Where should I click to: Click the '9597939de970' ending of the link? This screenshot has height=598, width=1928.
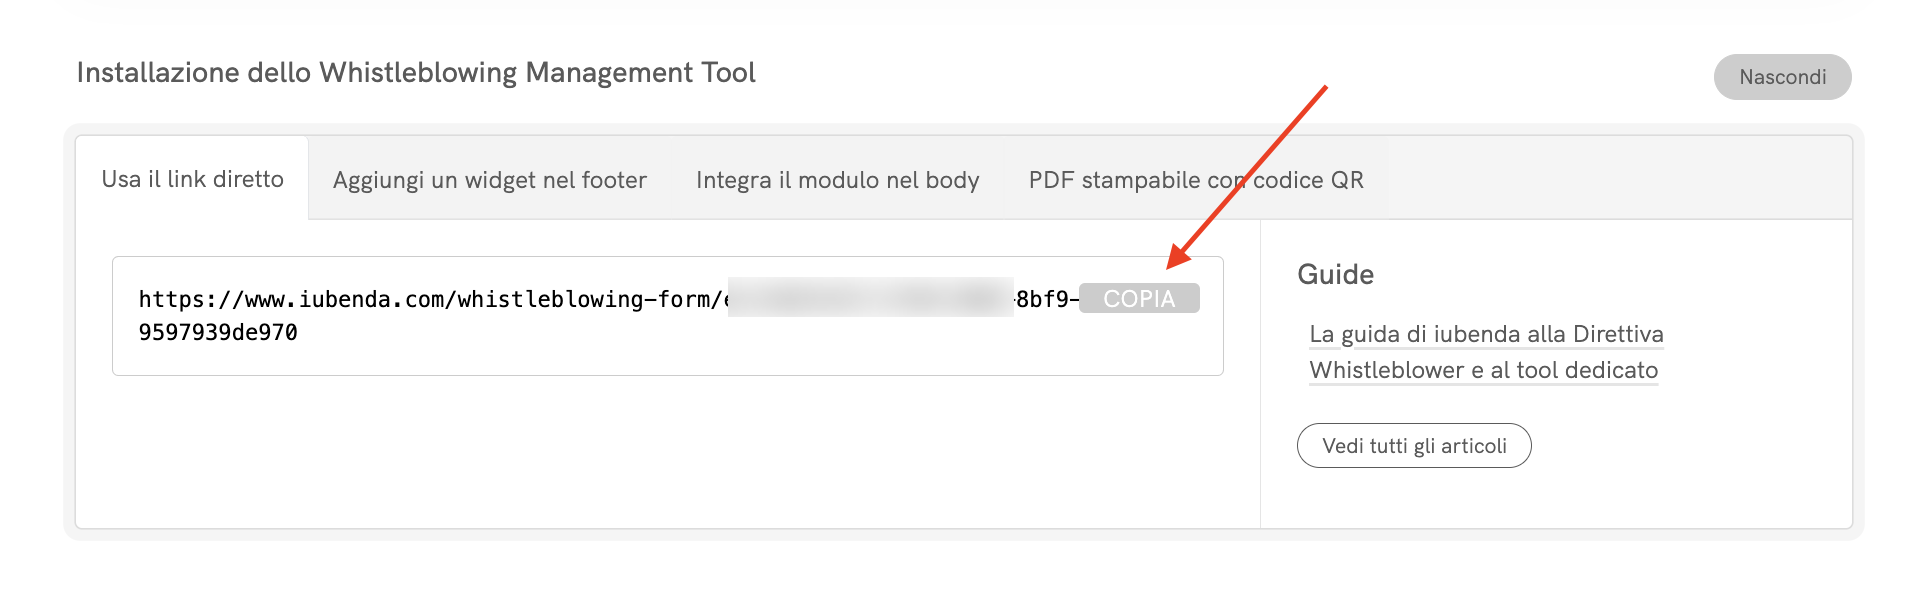(x=218, y=332)
